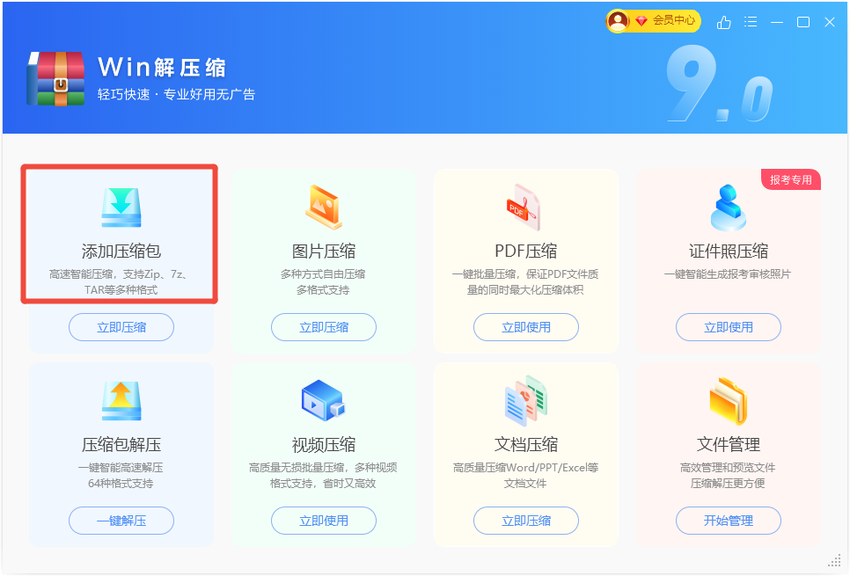Viewport: 850px width, 576px height.
Task: Click 立即使用 under 证件照压缩
Action: click(x=728, y=327)
